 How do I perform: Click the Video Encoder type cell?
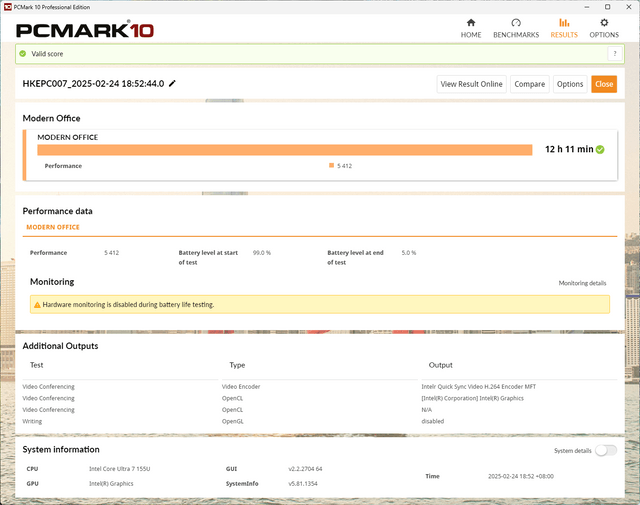(x=241, y=387)
